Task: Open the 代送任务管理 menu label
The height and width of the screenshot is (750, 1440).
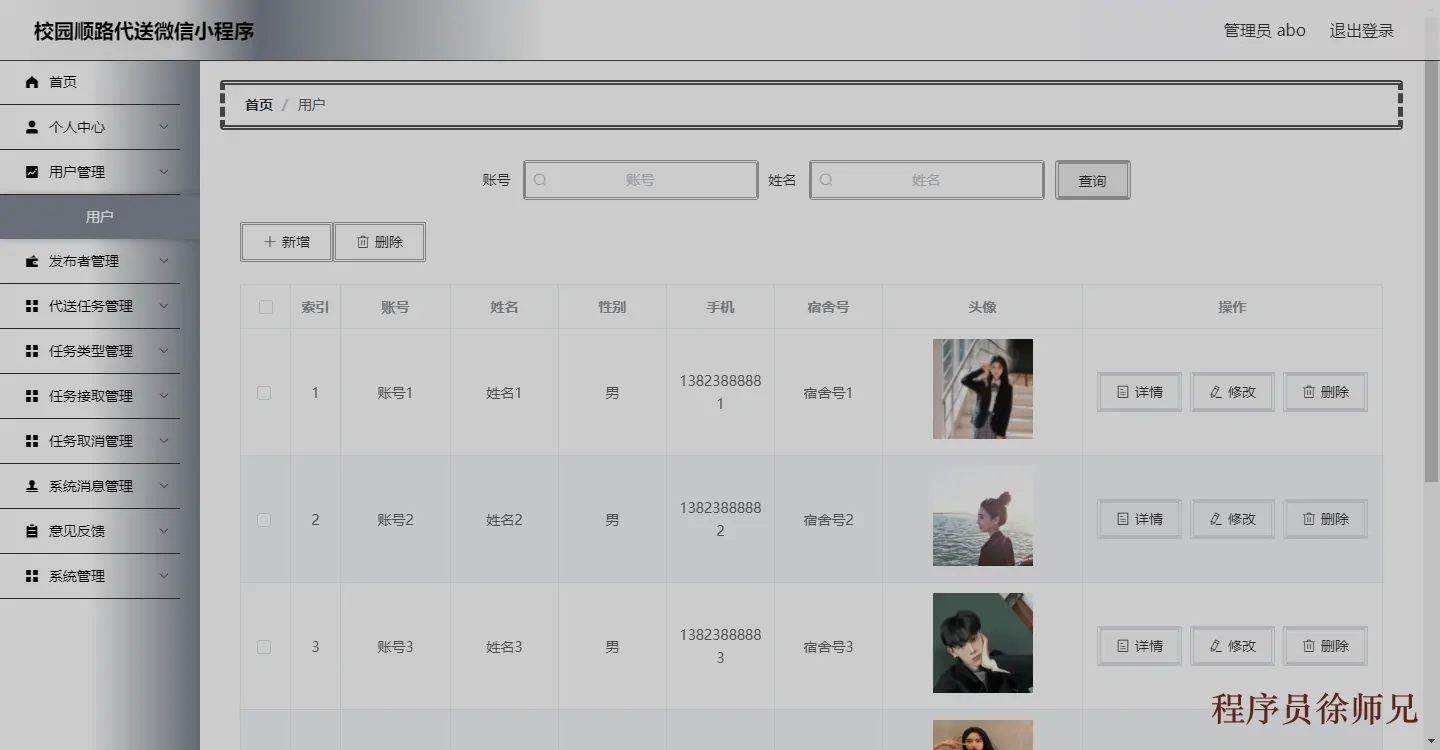Action: point(91,306)
